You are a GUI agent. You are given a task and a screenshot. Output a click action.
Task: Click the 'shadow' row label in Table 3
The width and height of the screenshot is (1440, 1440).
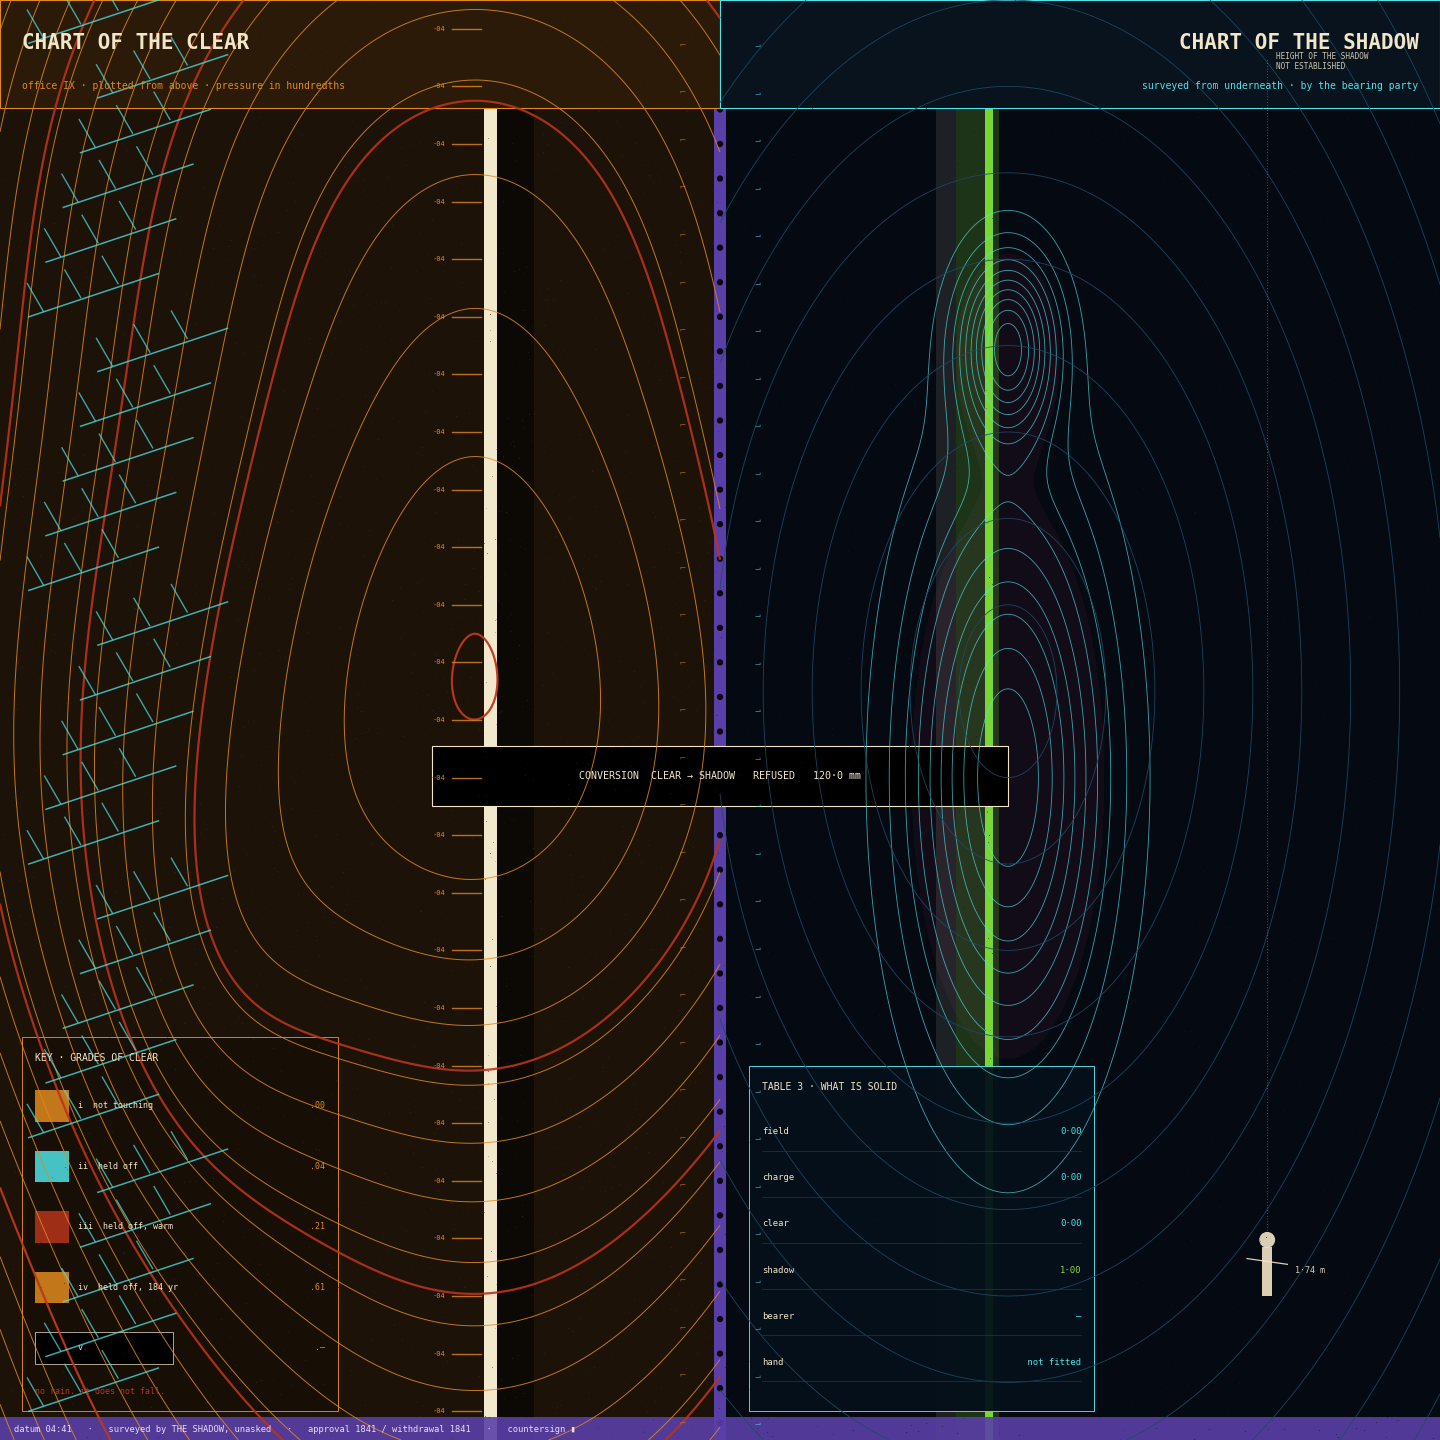(x=778, y=1270)
